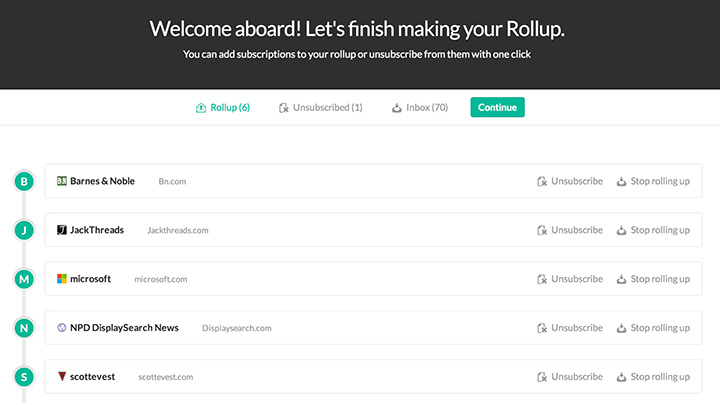Unsubscribe from scottevest
720x403 pixels.
coord(570,377)
